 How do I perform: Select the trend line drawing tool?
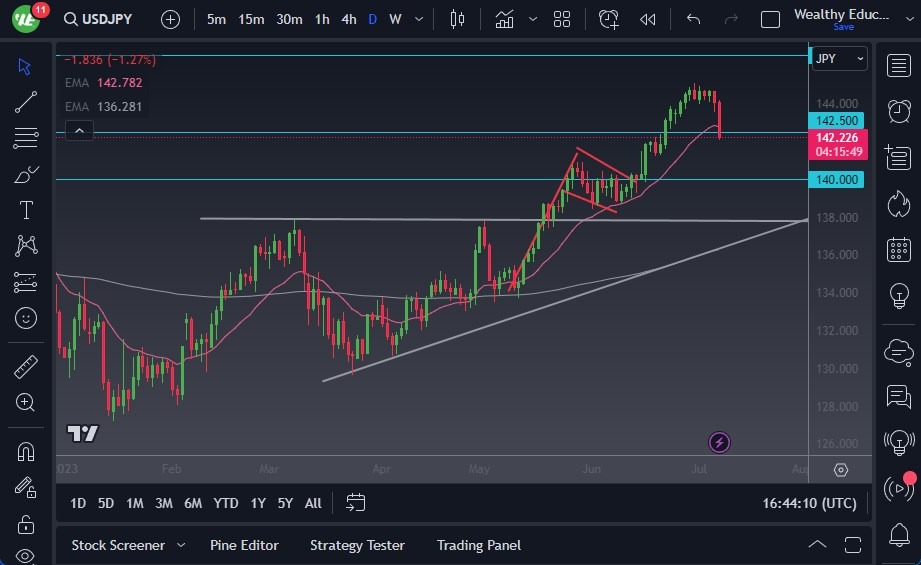point(26,102)
